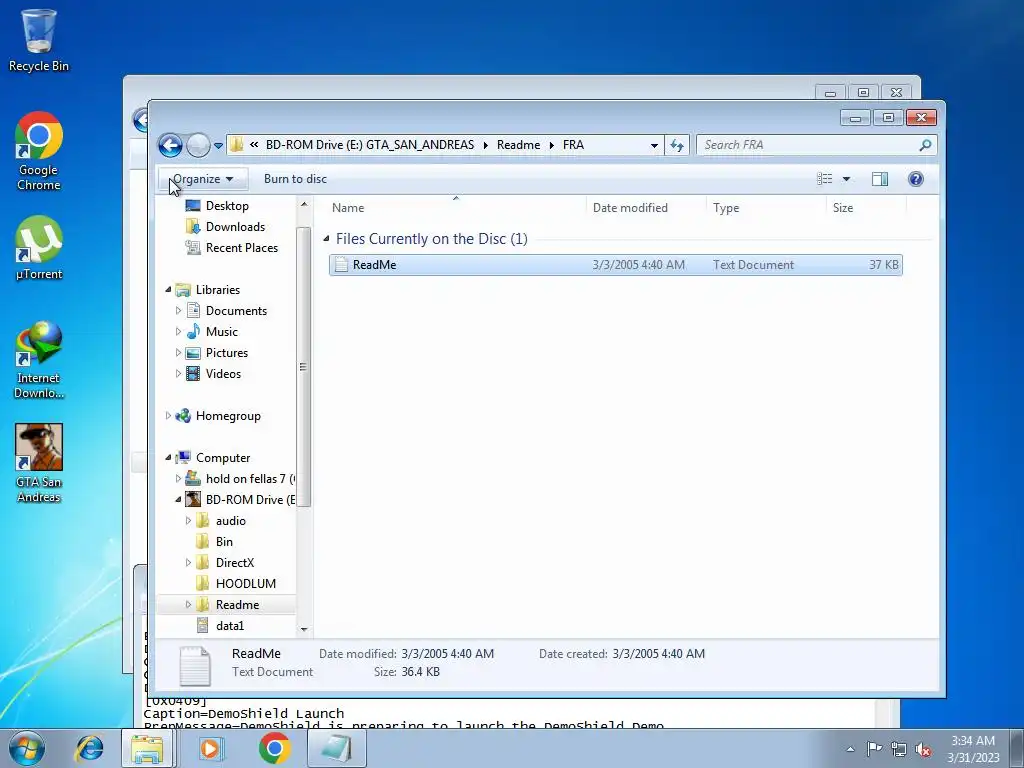Open Chrome from the taskbar
The width and height of the screenshot is (1024, 768).
(x=274, y=748)
